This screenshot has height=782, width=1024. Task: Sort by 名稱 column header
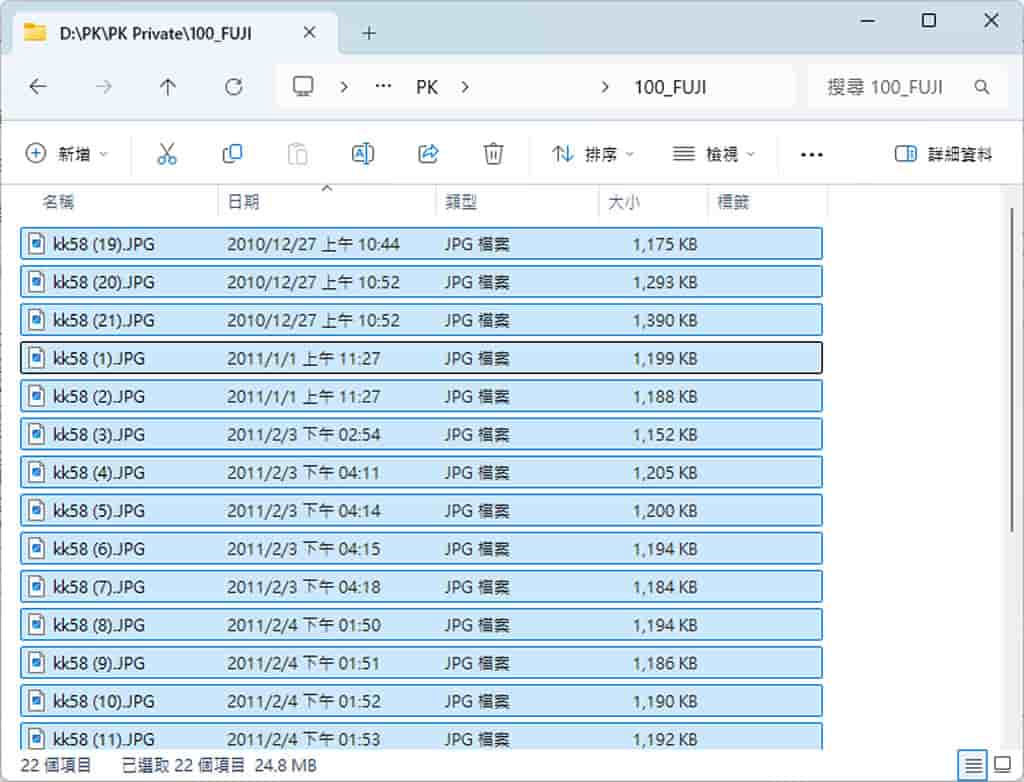(120, 202)
